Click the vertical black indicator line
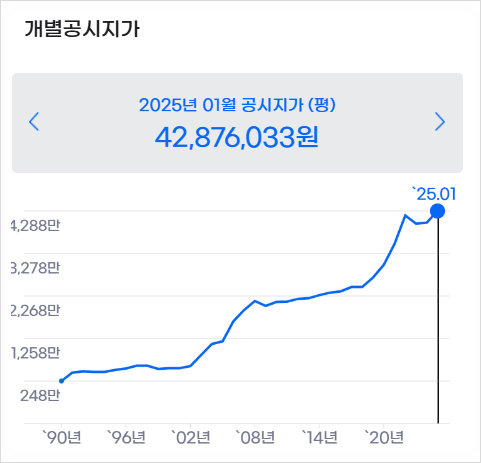Viewport: 481px width, 463px height. tap(438, 321)
